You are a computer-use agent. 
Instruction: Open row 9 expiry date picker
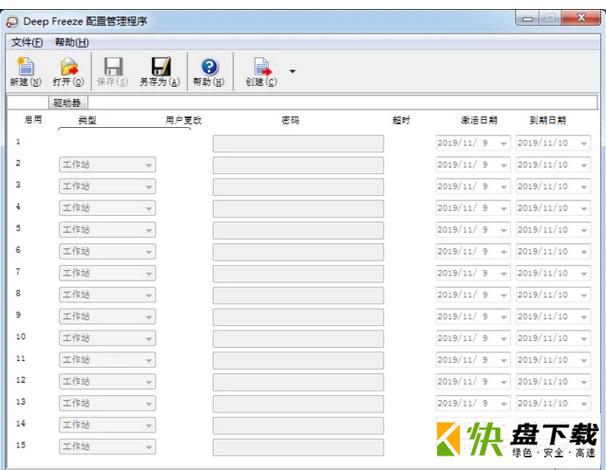(x=553, y=317)
